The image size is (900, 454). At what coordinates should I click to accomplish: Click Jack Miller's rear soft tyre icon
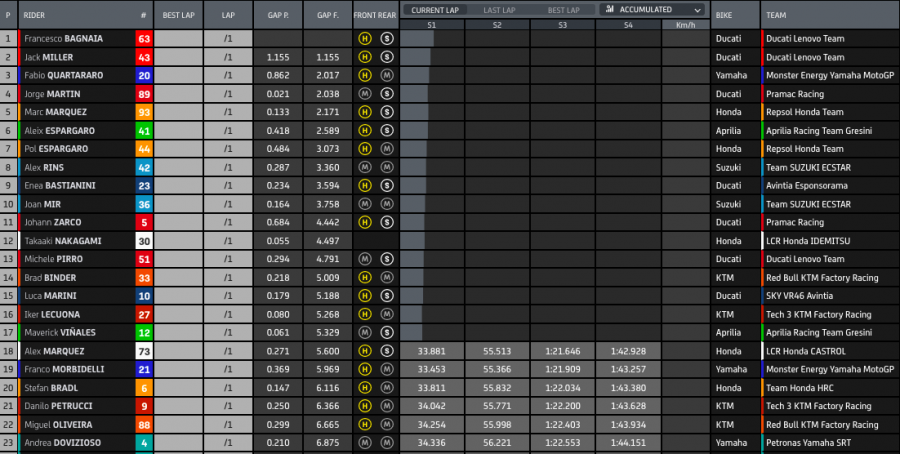(387, 58)
